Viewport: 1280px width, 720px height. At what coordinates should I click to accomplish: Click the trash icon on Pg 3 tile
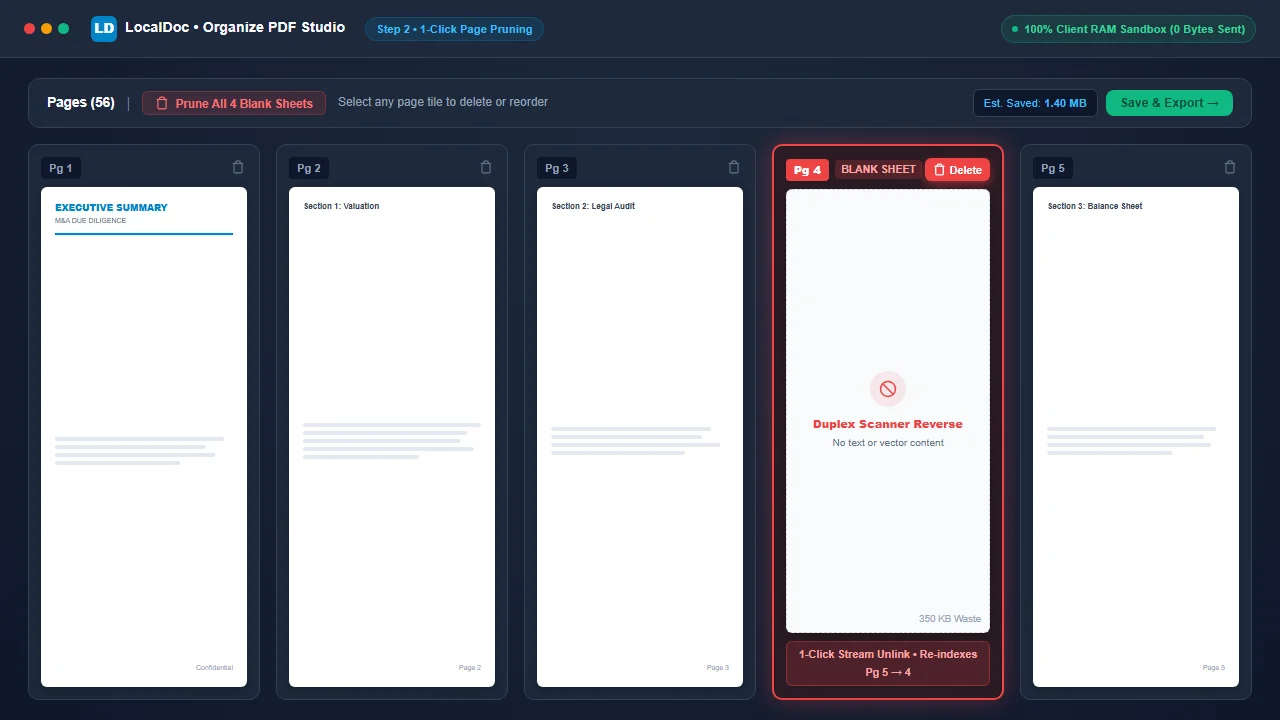point(734,168)
